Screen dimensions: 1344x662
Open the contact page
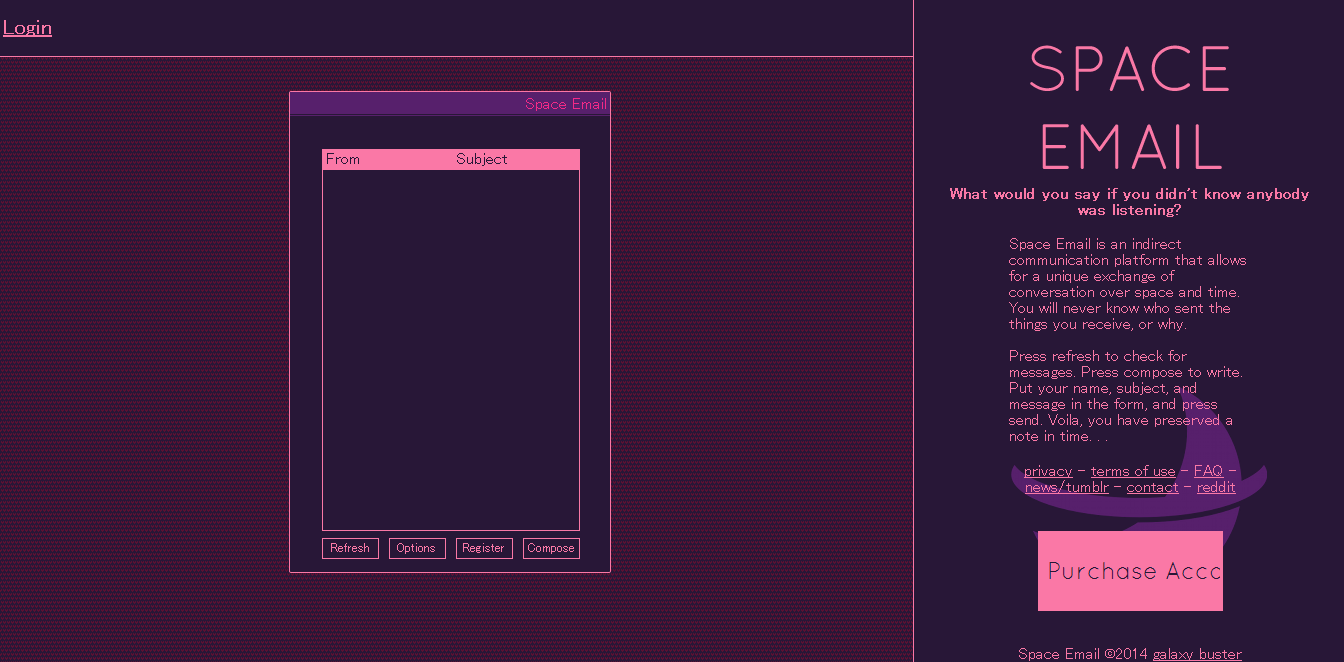click(x=1152, y=487)
